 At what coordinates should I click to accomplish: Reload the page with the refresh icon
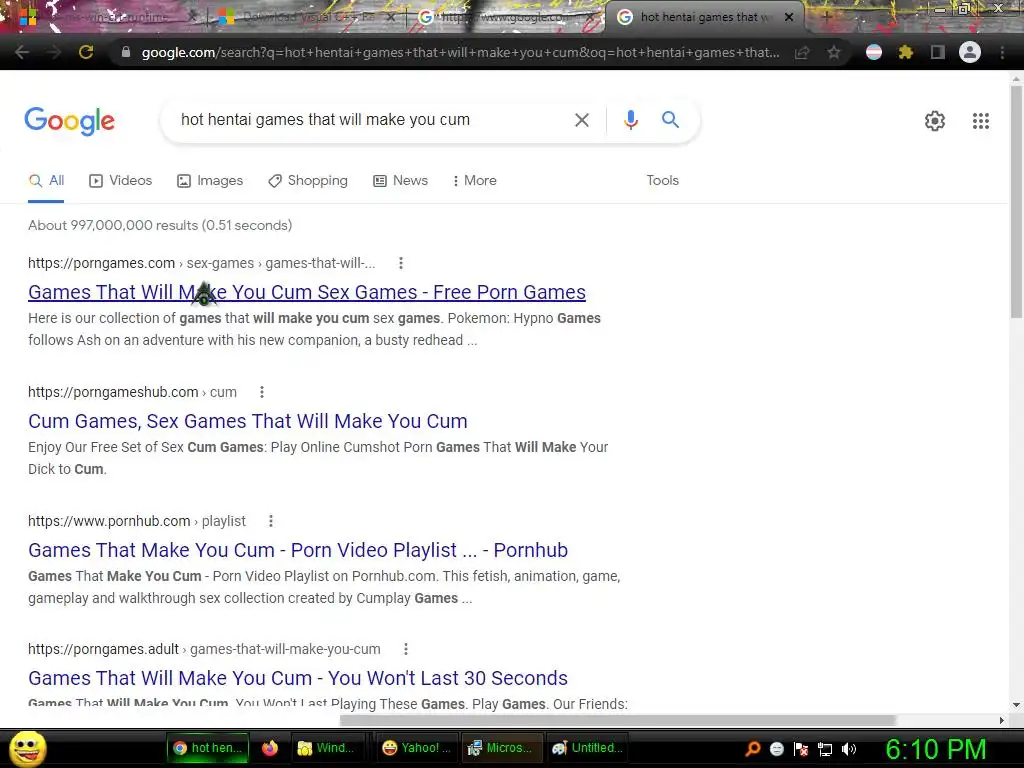pyautogui.click(x=86, y=52)
